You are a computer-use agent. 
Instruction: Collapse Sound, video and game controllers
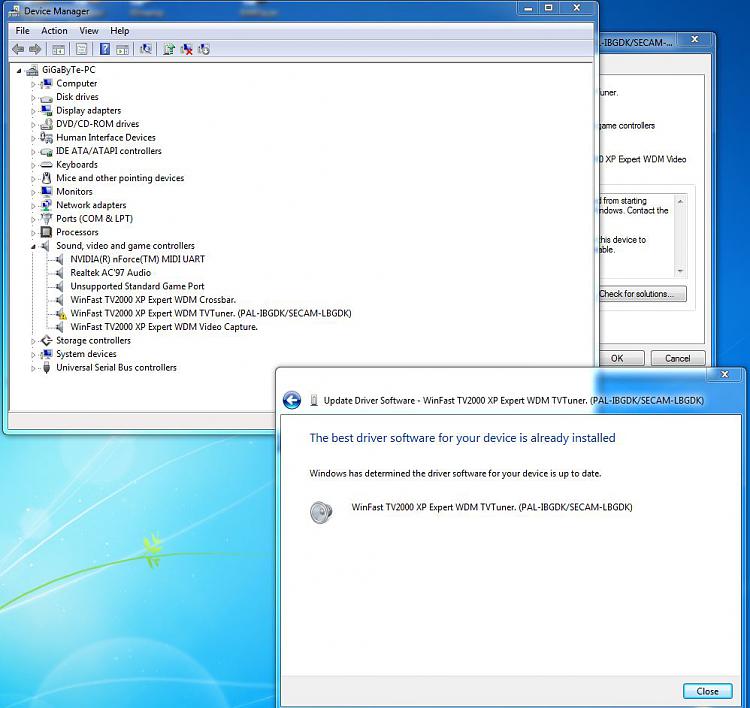coord(33,246)
